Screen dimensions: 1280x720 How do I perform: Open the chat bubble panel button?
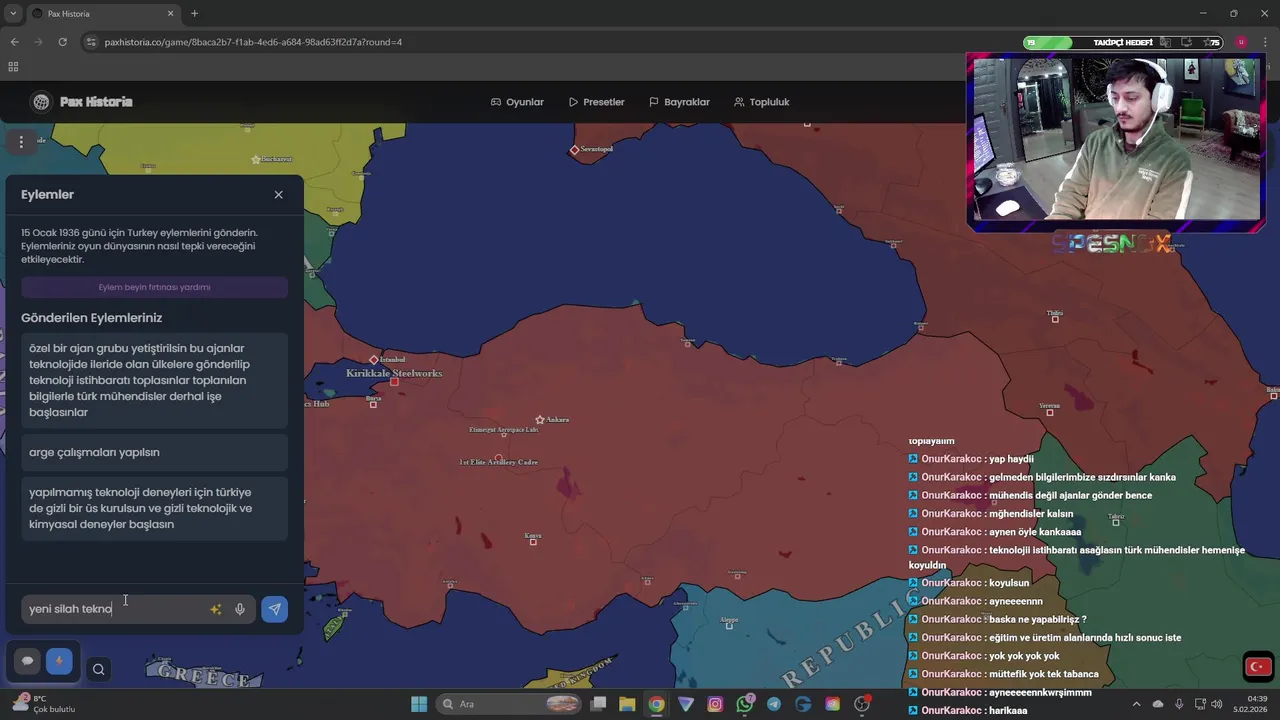(x=27, y=661)
